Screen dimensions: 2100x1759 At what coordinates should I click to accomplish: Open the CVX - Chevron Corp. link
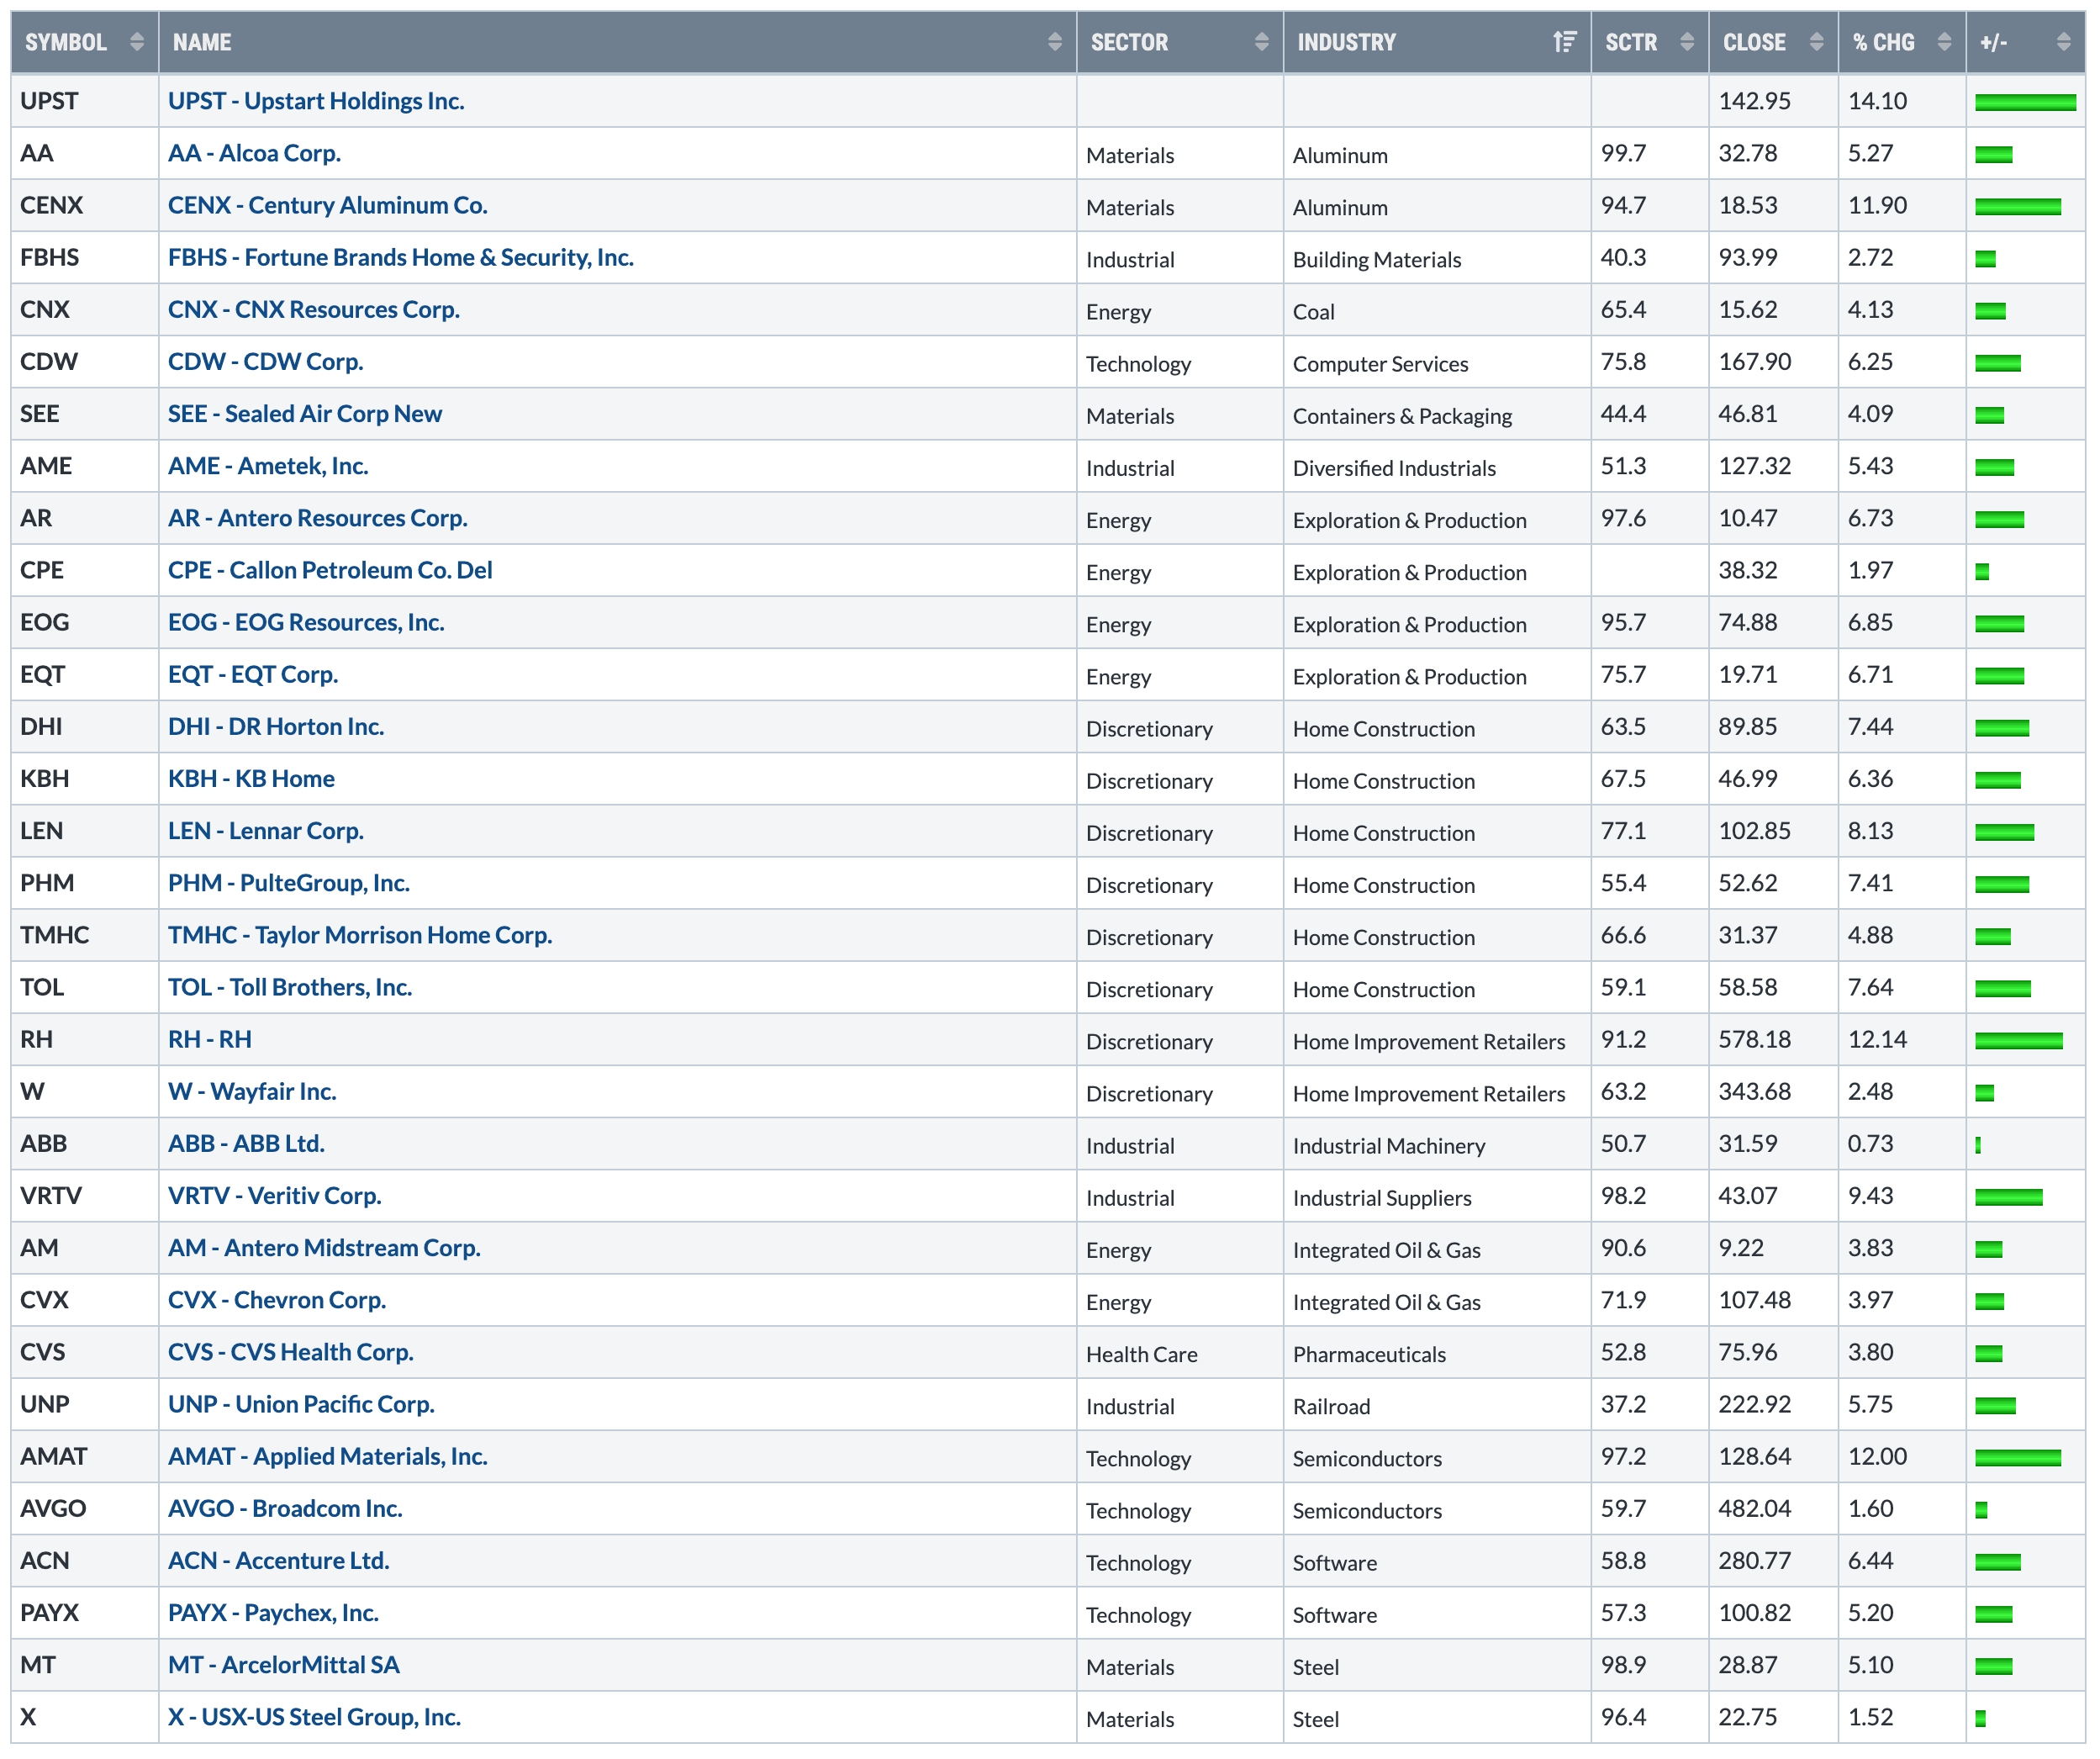coord(277,1299)
